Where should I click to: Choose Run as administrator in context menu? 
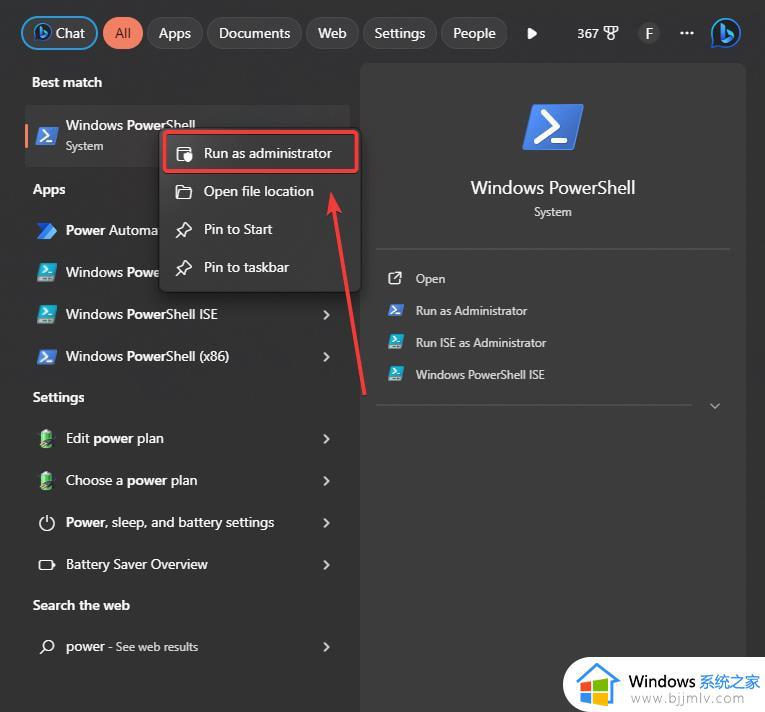pos(261,153)
